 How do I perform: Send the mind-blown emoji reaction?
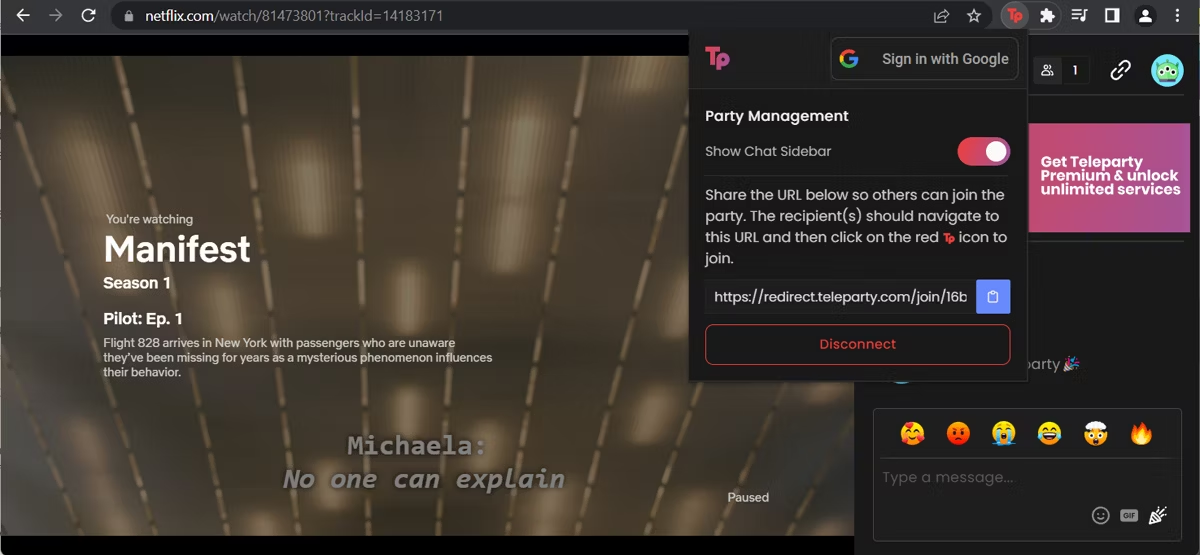coord(1095,433)
